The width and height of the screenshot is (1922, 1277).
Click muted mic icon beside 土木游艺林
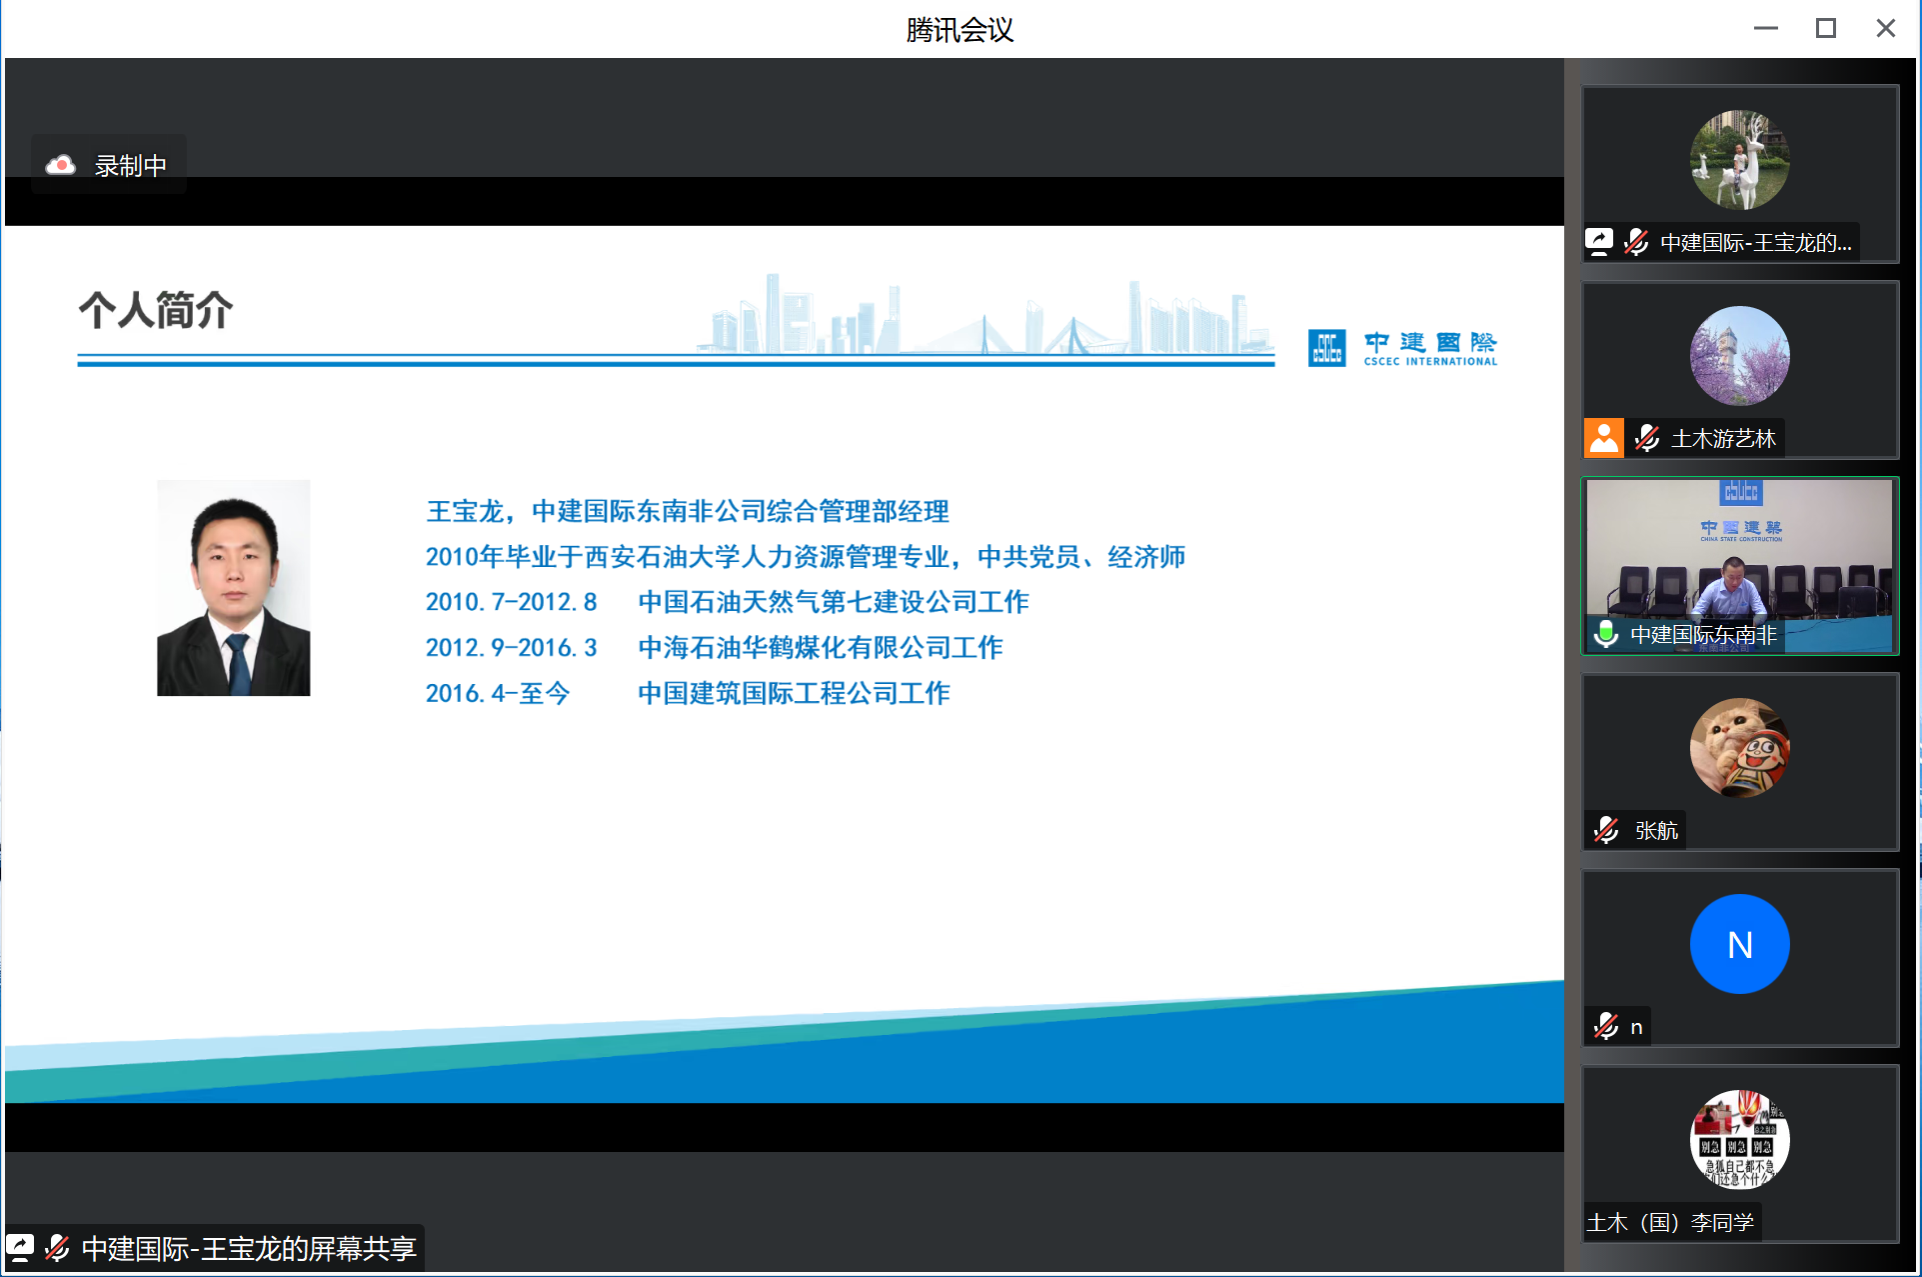(1647, 438)
